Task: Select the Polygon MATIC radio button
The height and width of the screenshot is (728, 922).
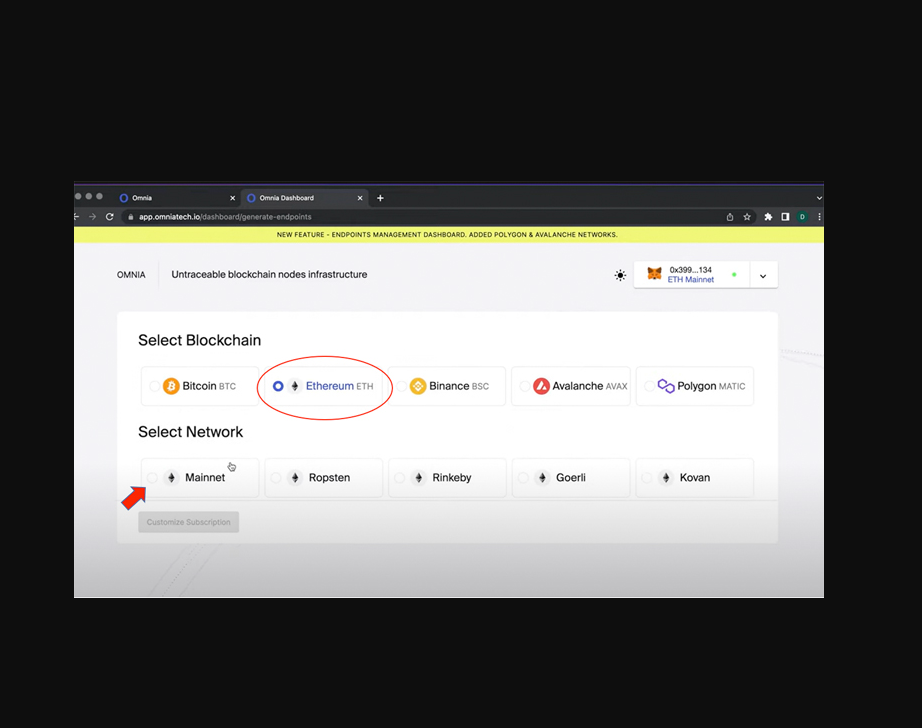Action: click(649, 386)
